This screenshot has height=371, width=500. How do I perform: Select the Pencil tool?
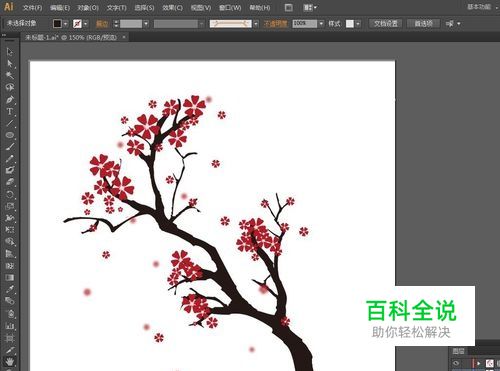click(10, 159)
